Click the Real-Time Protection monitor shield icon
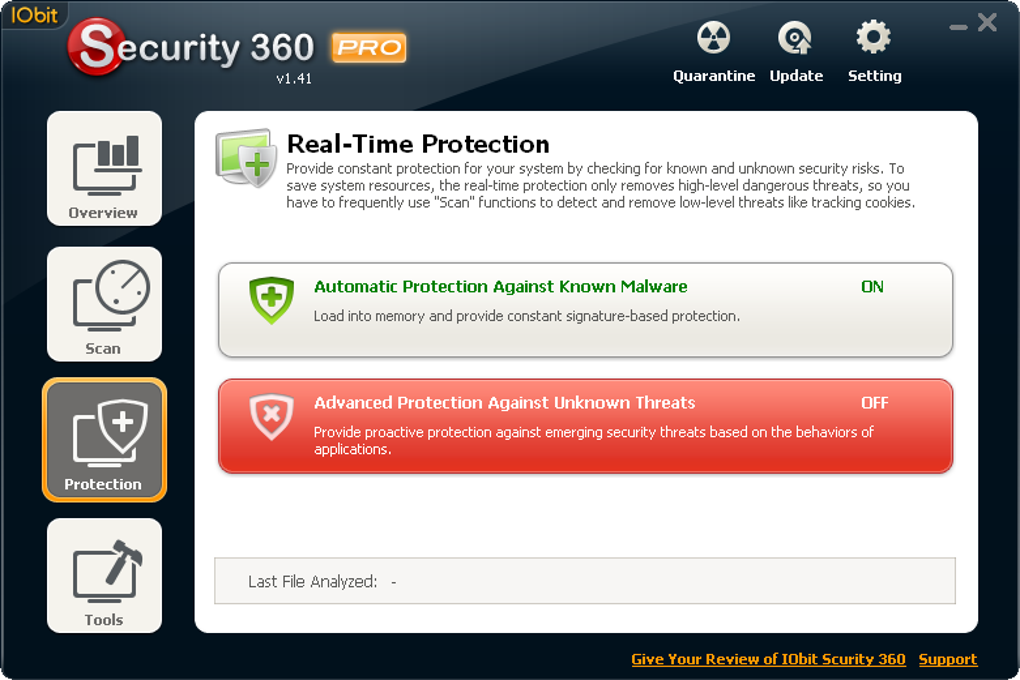 245,158
